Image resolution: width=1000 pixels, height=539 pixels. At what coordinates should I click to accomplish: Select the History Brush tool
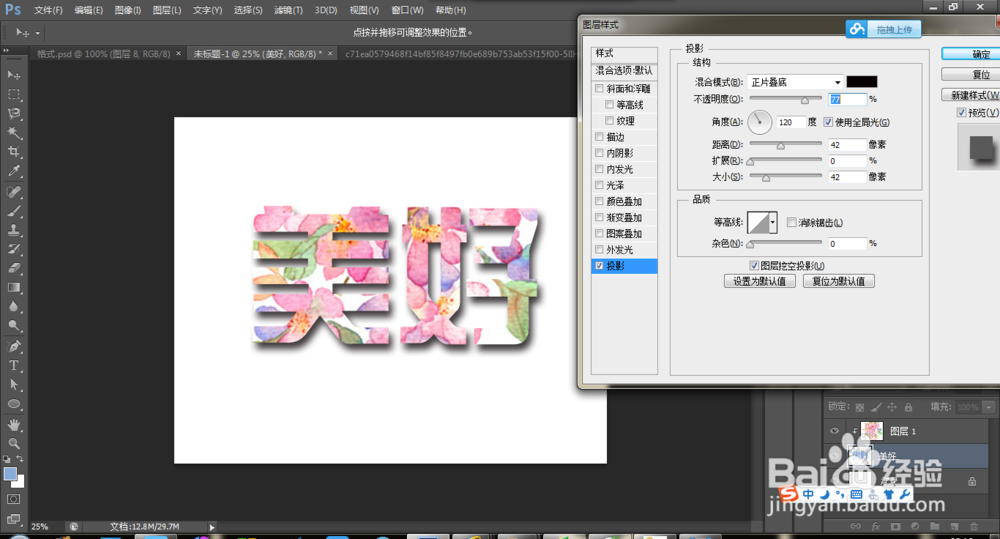point(13,249)
